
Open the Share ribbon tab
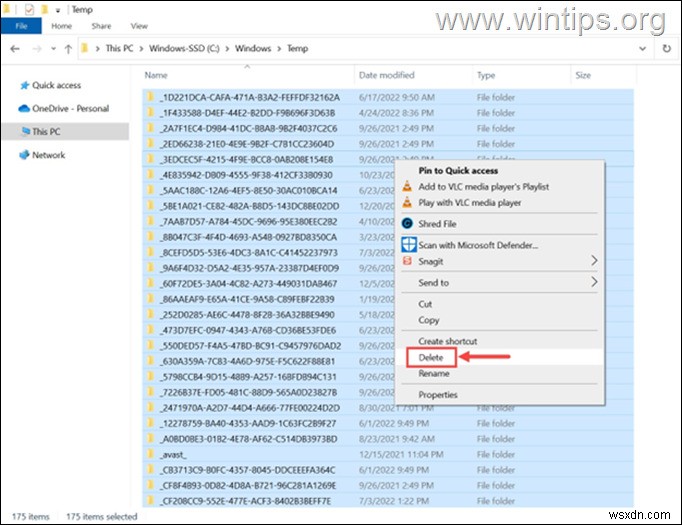(x=101, y=26)
